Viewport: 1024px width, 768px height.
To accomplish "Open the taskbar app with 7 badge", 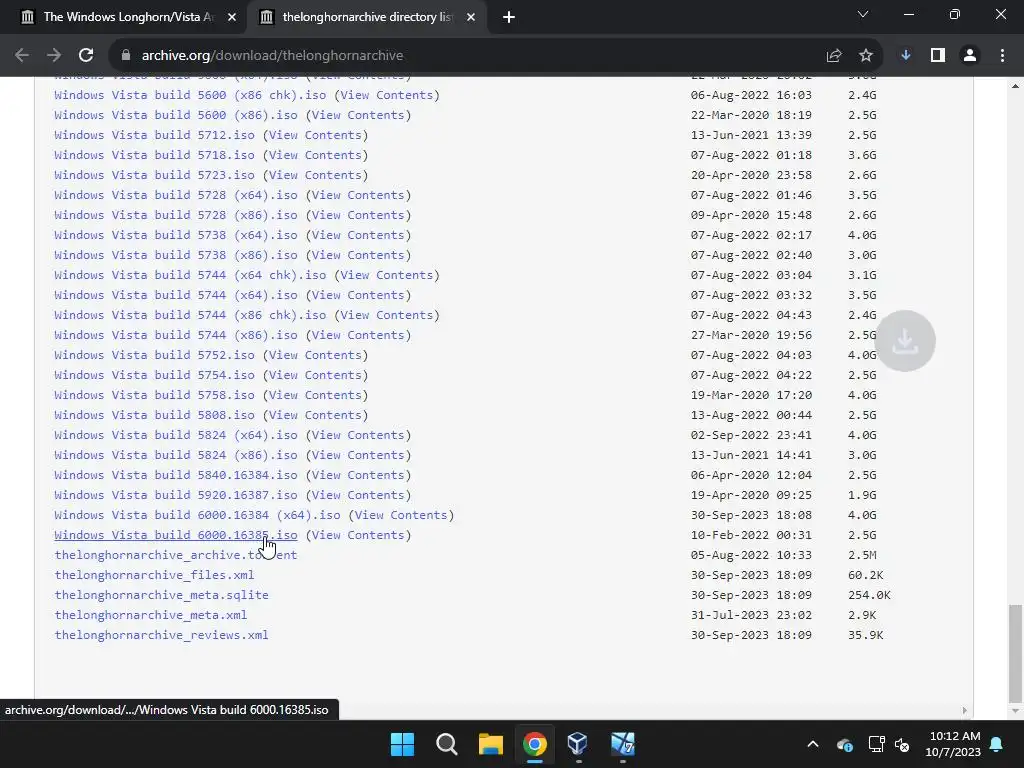I will coord(622,744).
